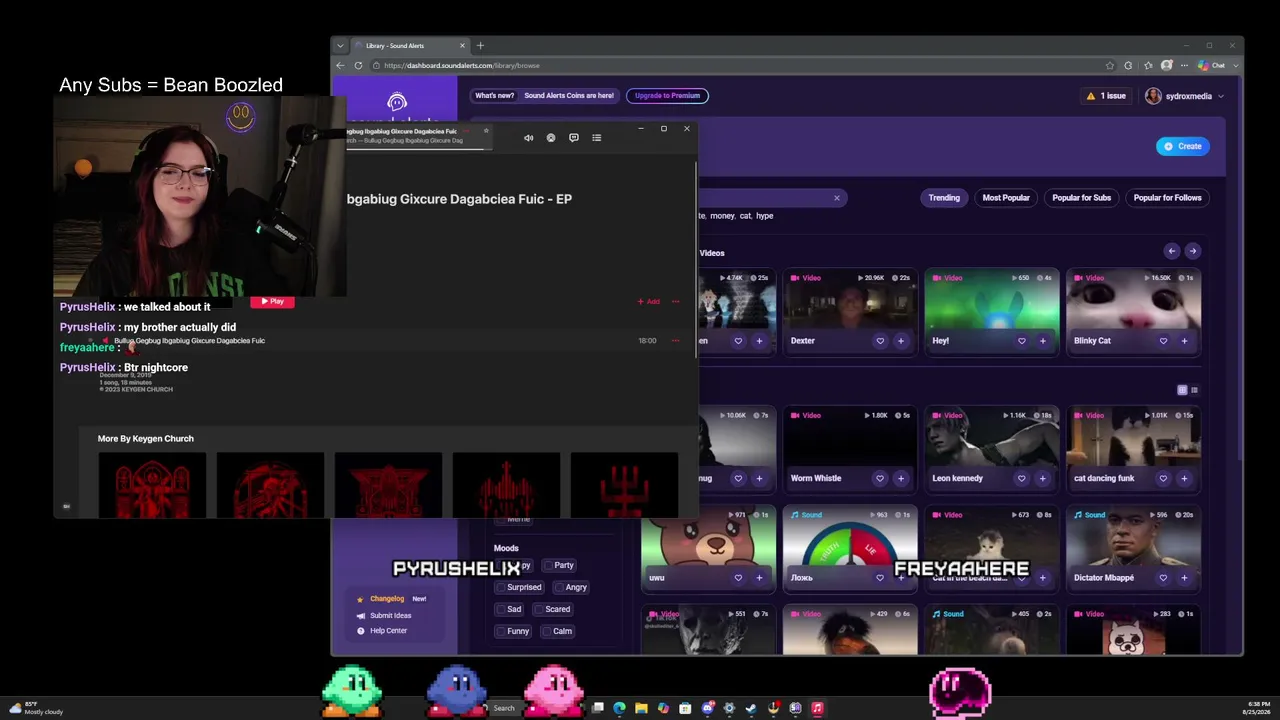The width and height of the screenshot is (1280, 720).
Task: Open the Changelog link in the sidebar
Action: tap(387, 599)
